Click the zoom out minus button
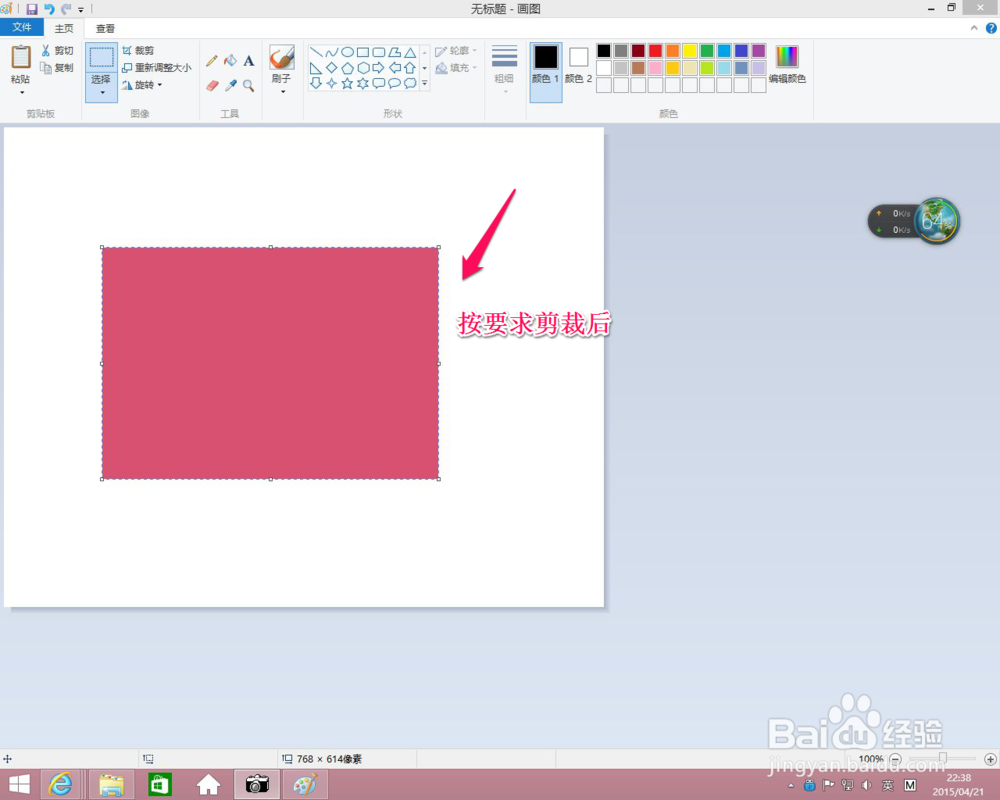The height and width of the screenshot is (800, 1000). click(x=895, y=759)
